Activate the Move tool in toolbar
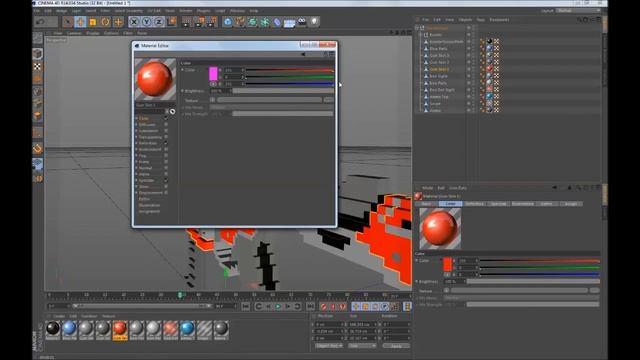 [80, 22]
